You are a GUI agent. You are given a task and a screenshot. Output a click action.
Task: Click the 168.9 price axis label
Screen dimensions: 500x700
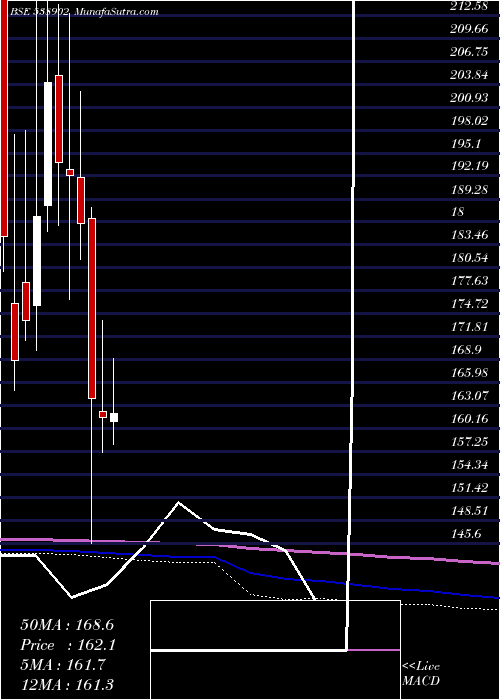pyautogui.click(x=468, y=350)
